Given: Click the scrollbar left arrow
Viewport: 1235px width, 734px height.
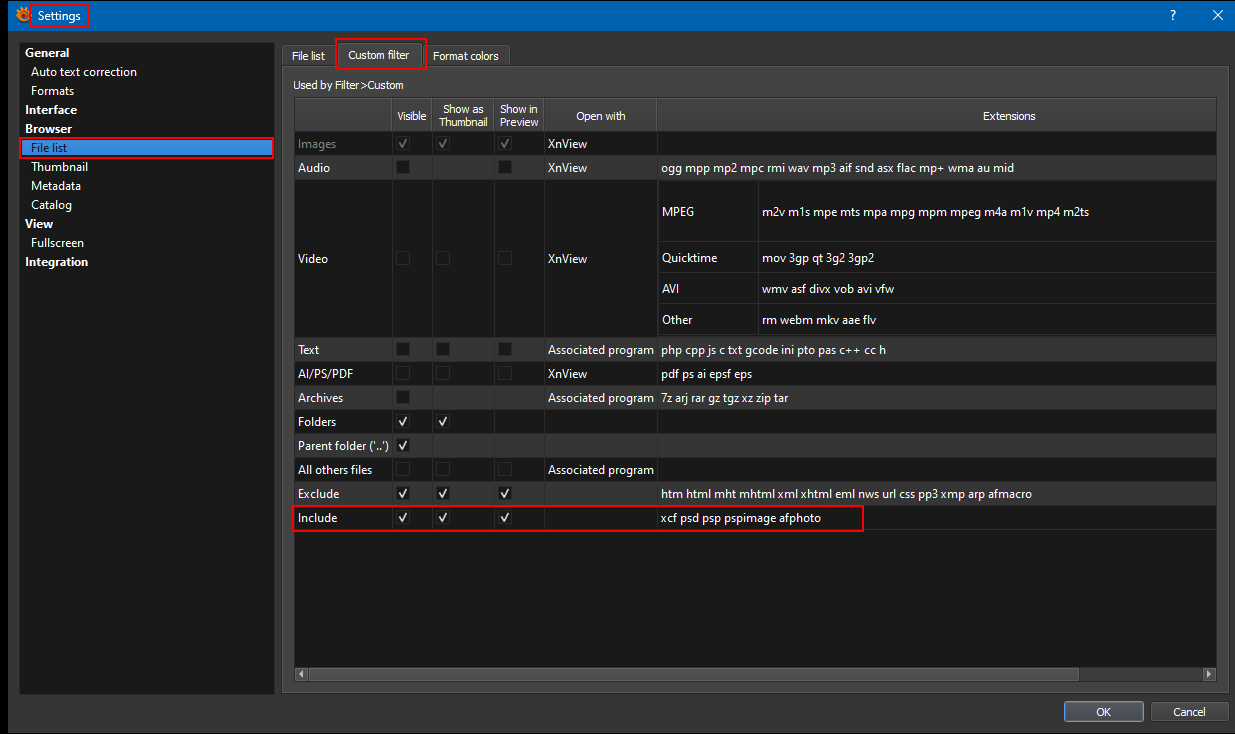Looking at the screenshot, I should 302,674.
